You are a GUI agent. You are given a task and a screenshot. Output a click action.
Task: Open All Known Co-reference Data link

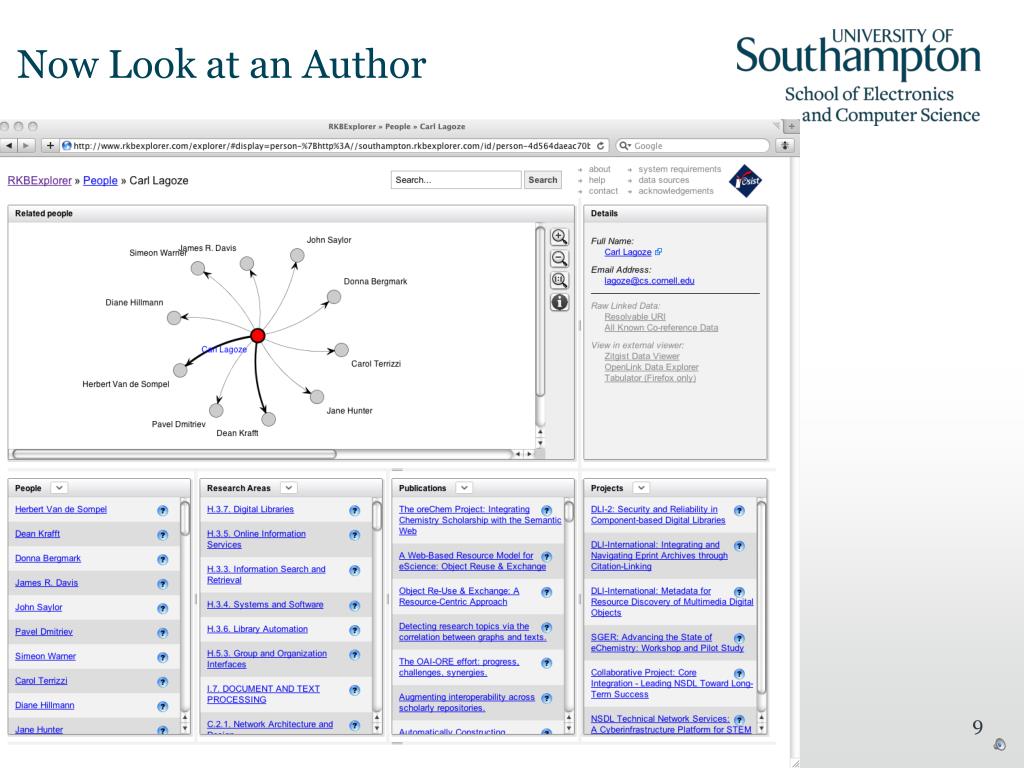tap(661, 328)
